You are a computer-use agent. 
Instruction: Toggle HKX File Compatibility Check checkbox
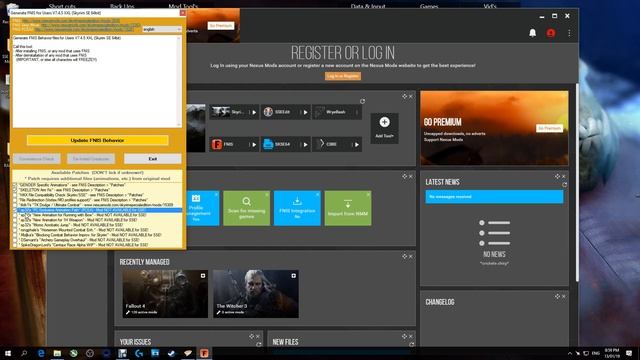[x=15, y=195]
